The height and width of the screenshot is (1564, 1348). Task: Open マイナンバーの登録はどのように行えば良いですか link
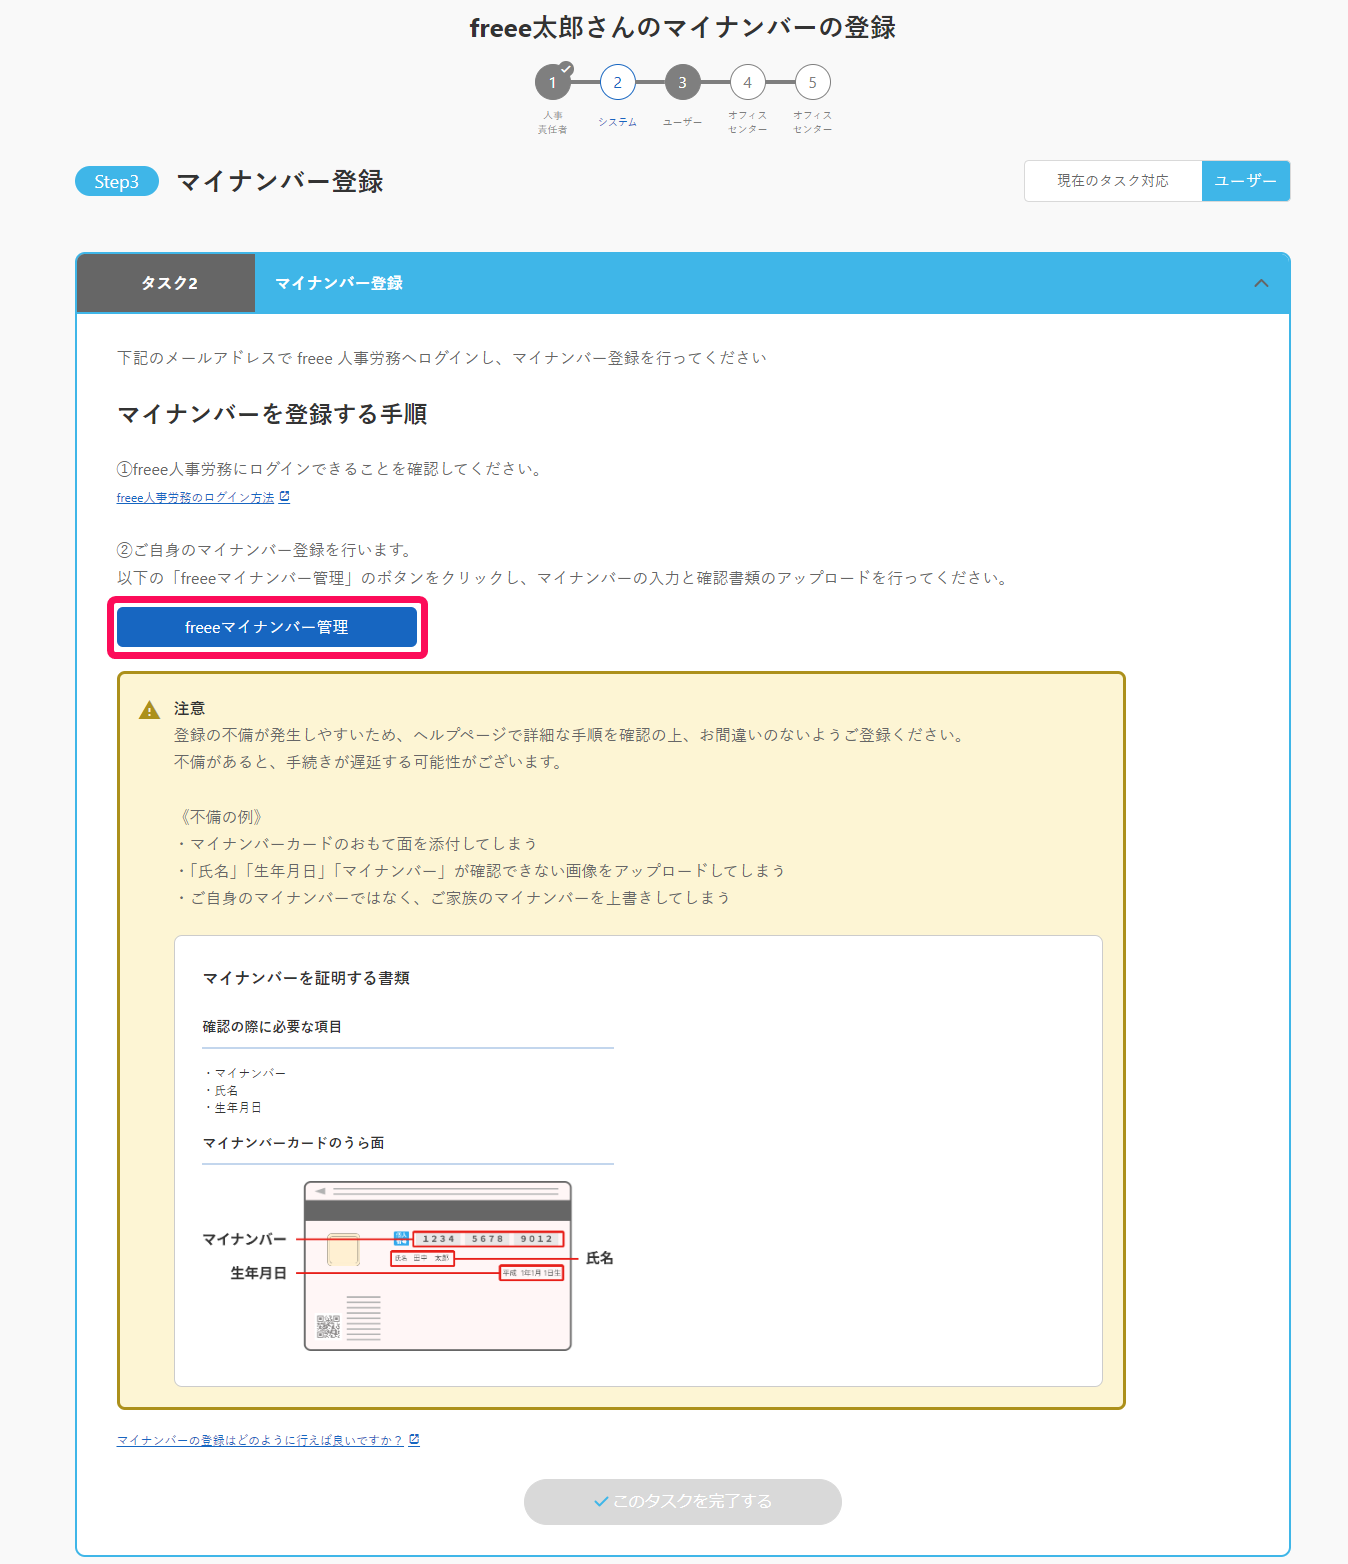pyautogui.click(x=260, y=1440)
